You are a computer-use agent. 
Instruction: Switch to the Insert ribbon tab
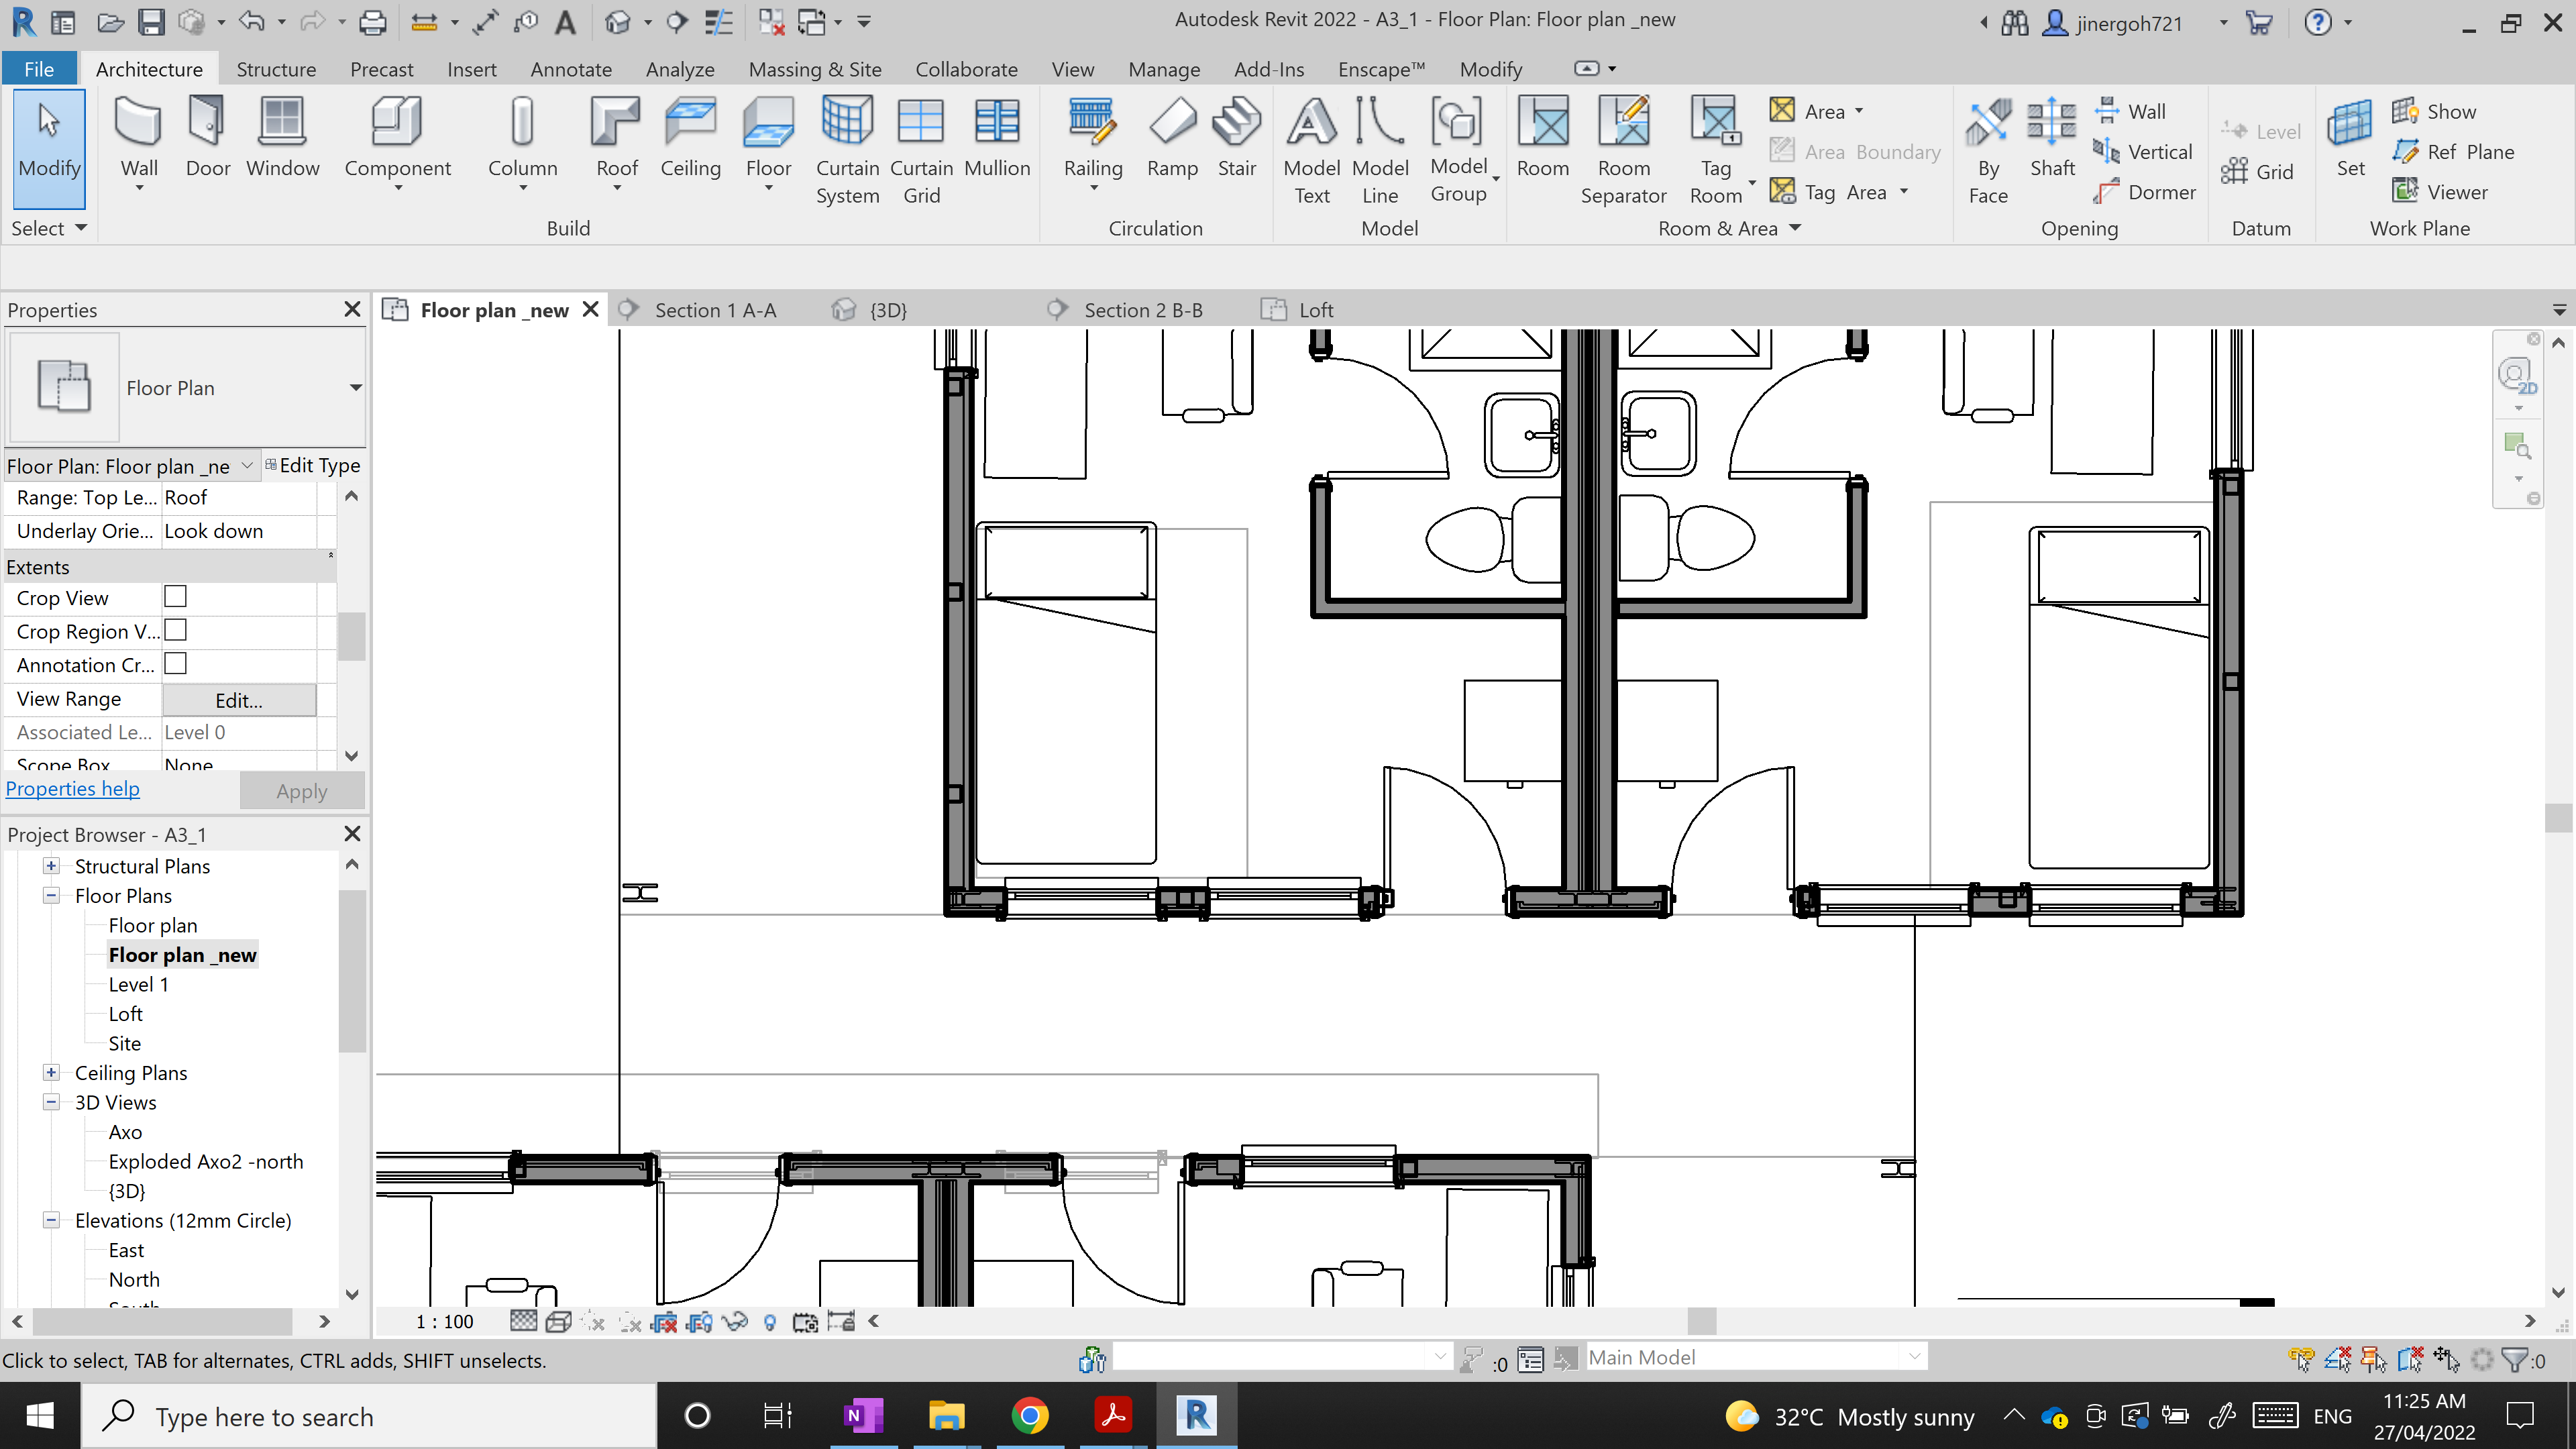tap(472, 68)
